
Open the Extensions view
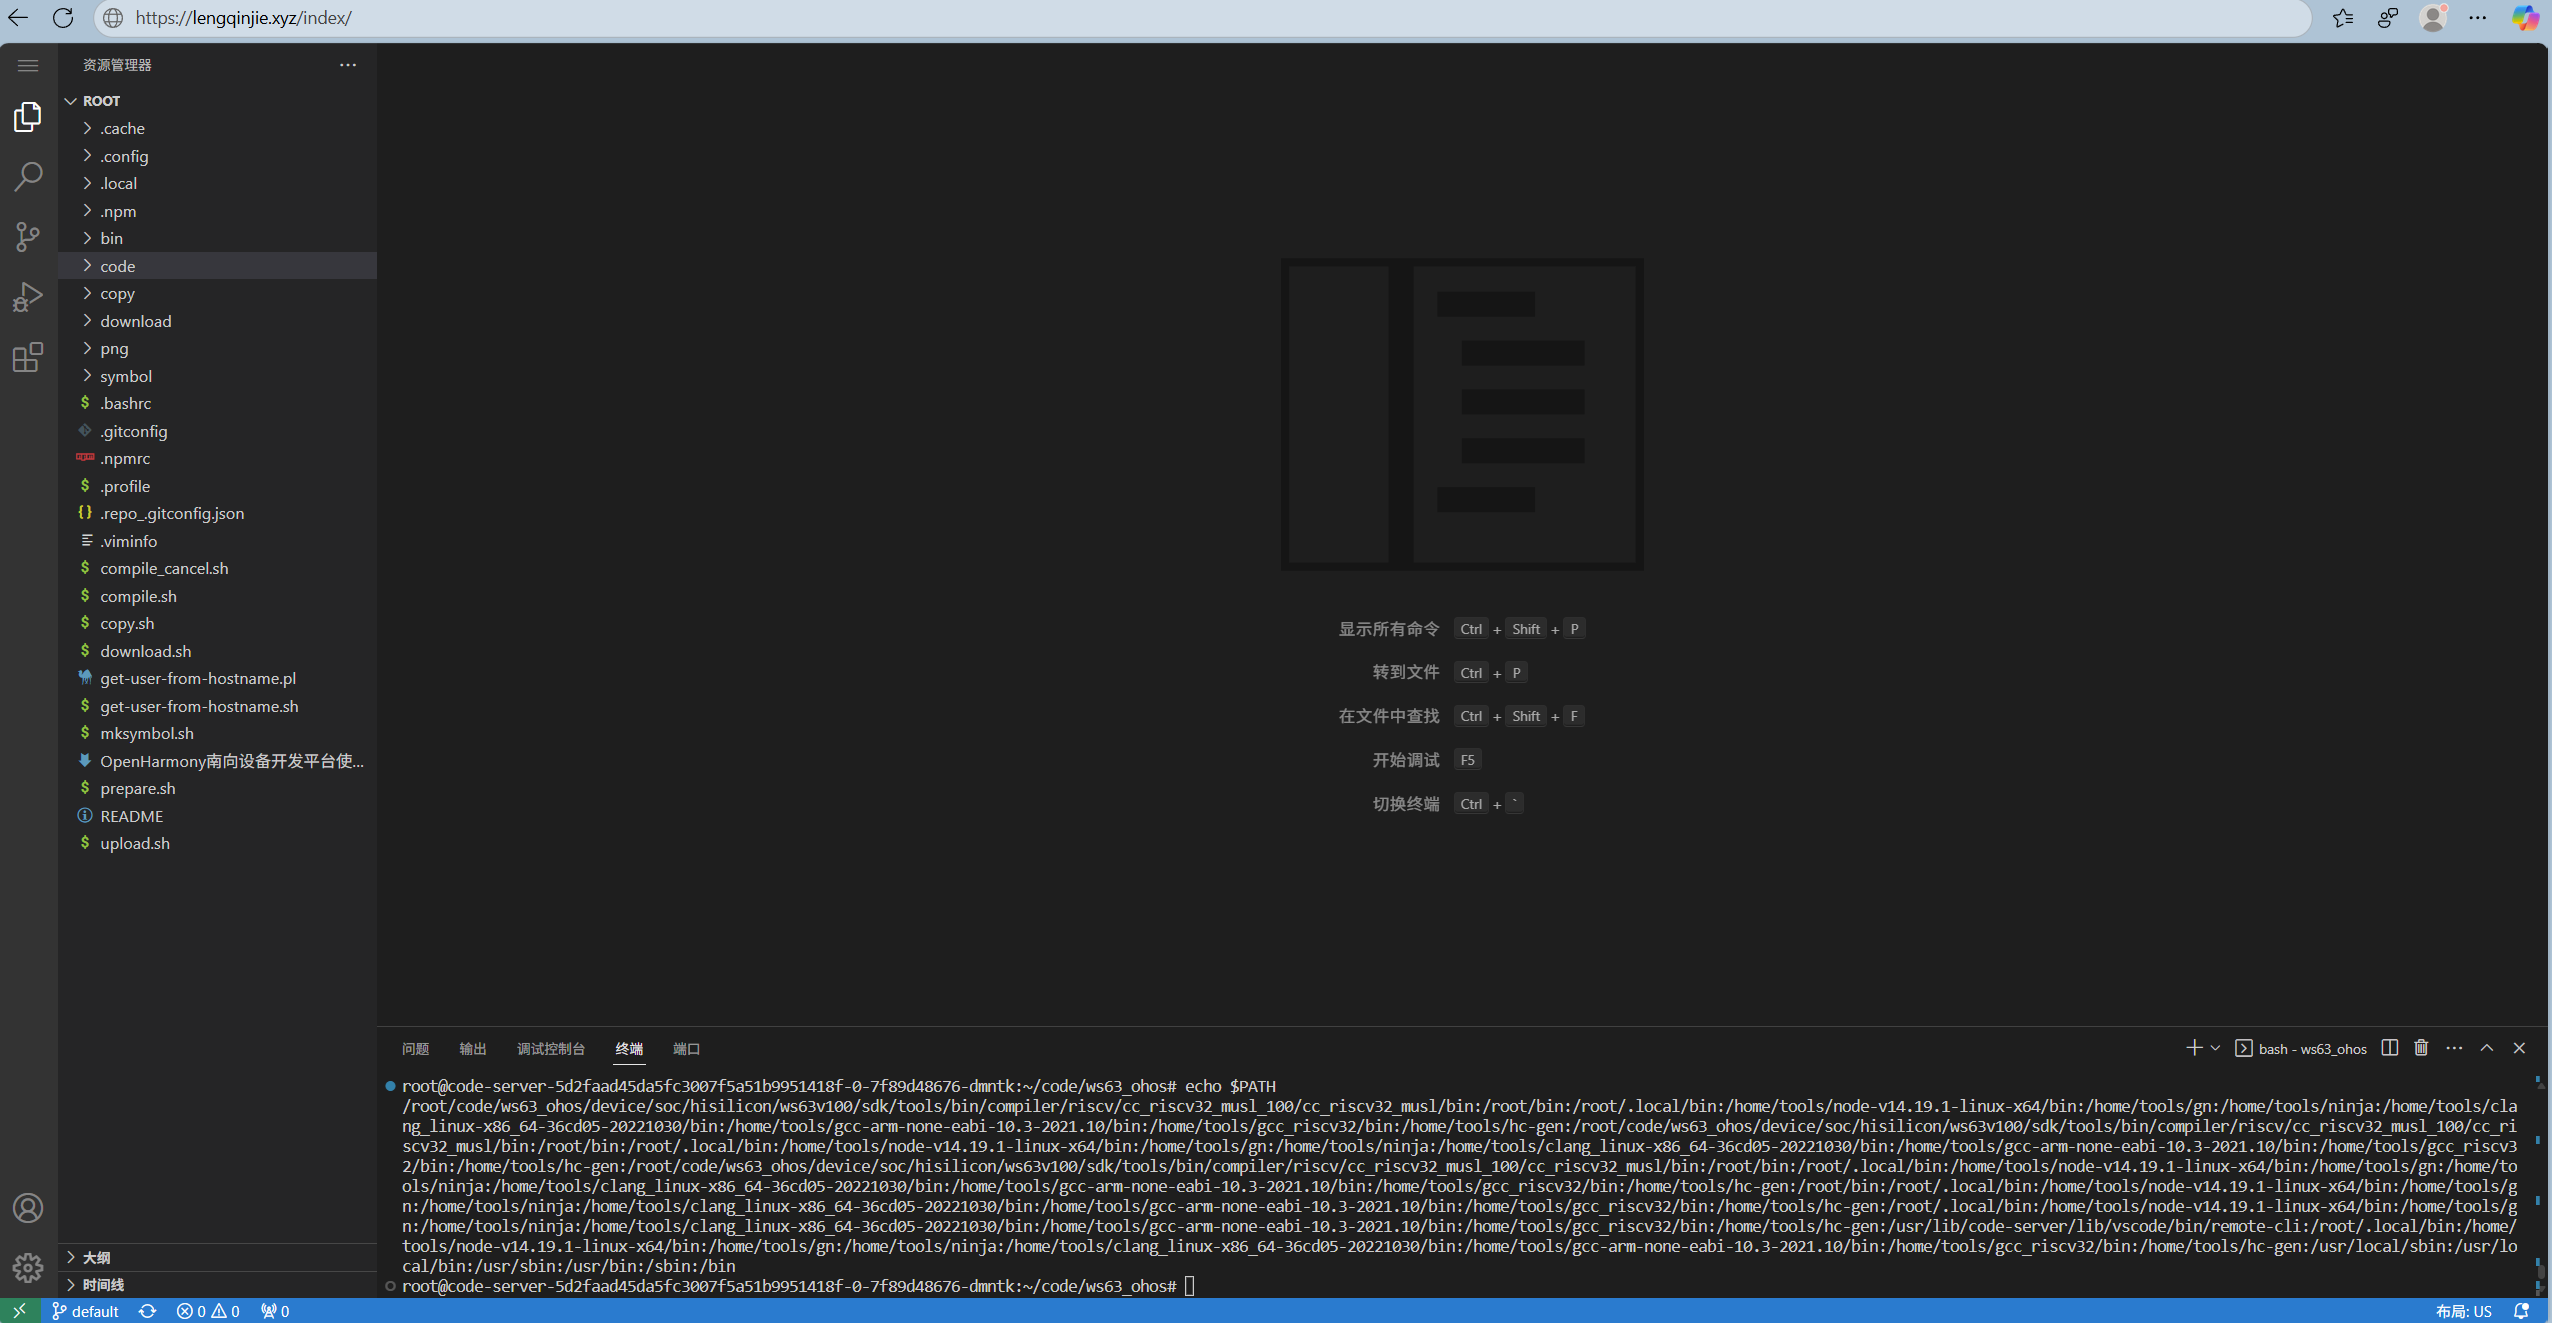(28, 357)
